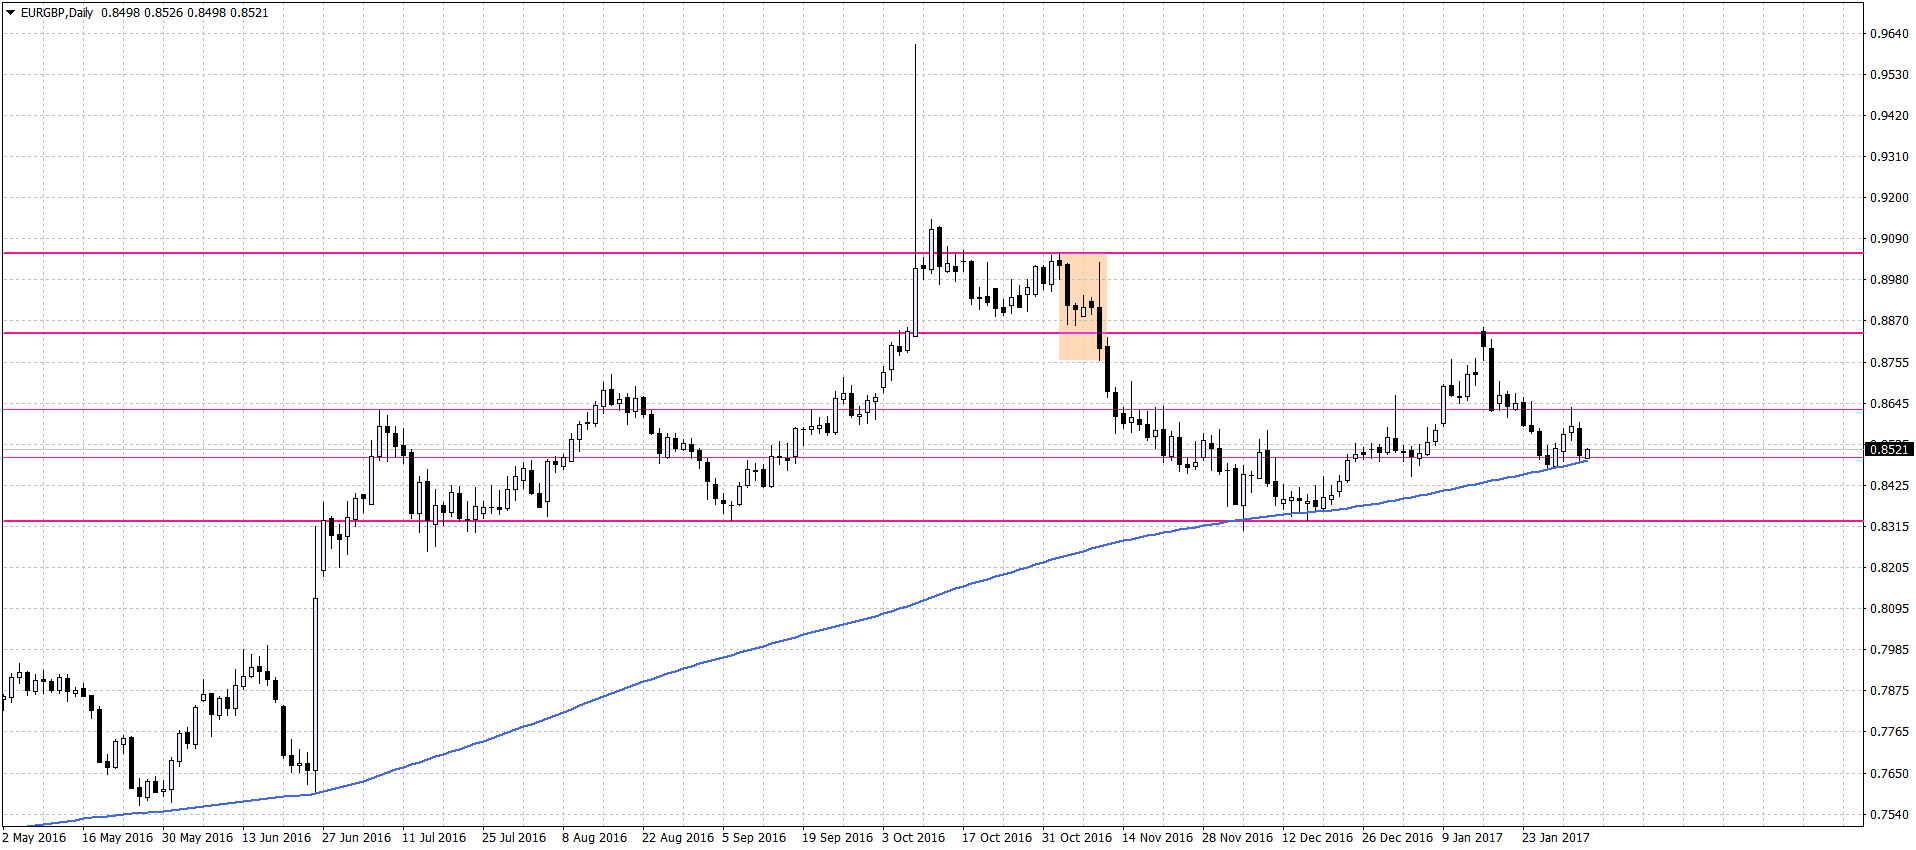The height and width of the screenshot is (850, 1916).
Task: Select the 0.9090 price scale value
Action: 1889,239
